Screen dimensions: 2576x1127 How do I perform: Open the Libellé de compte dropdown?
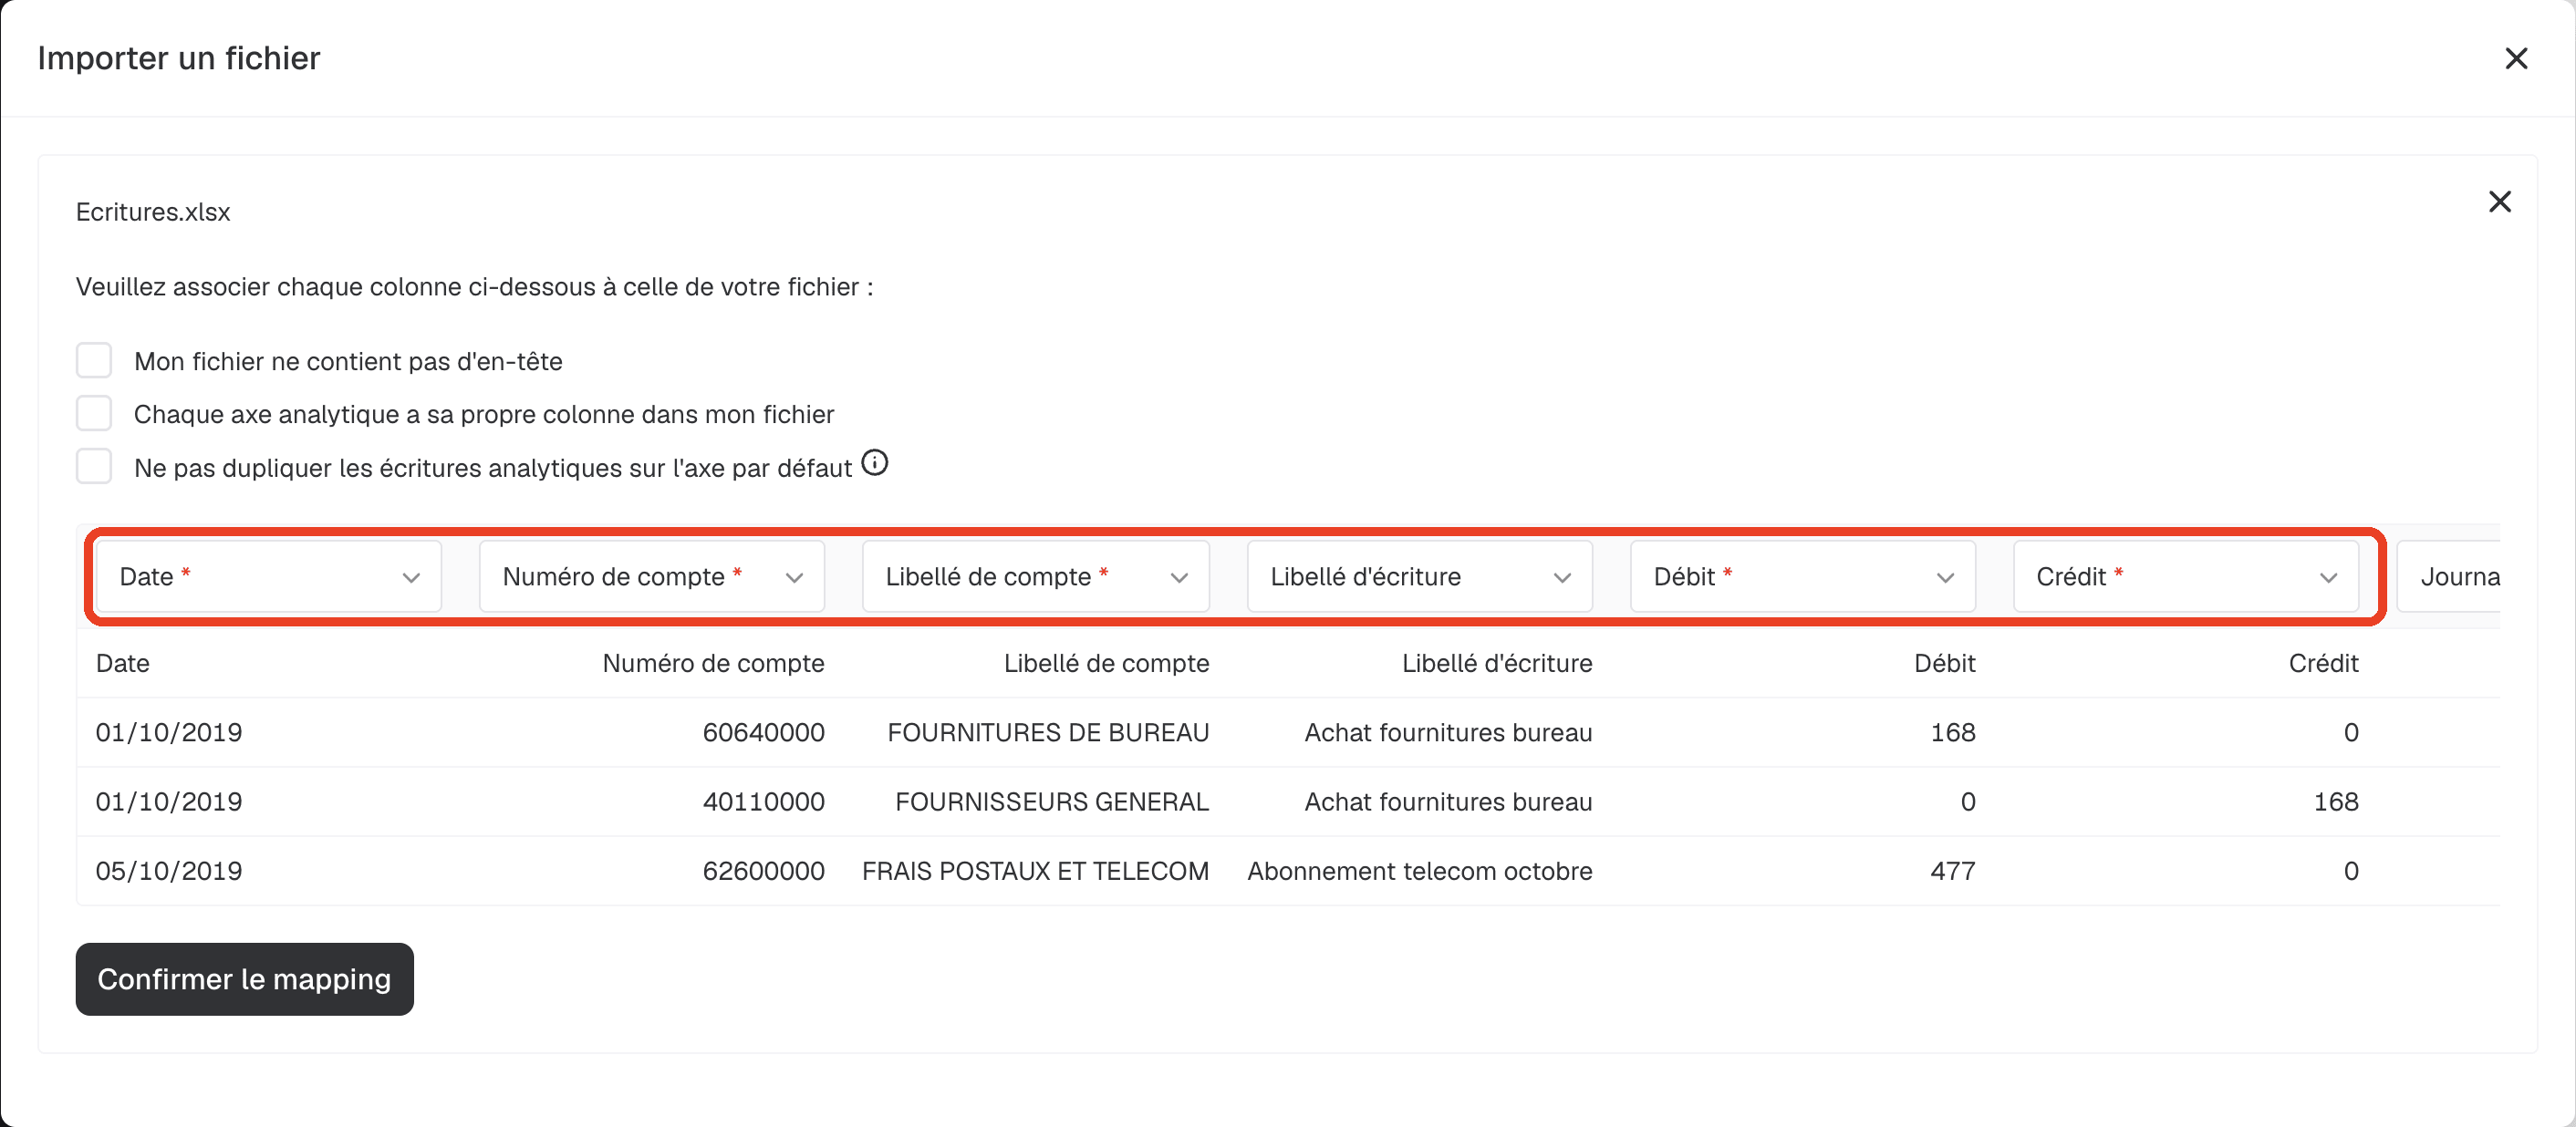[1036, 576]
